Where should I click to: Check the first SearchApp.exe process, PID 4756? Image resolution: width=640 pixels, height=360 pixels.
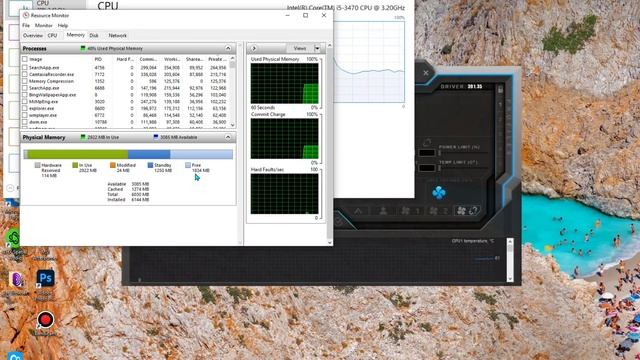(25, 67)
